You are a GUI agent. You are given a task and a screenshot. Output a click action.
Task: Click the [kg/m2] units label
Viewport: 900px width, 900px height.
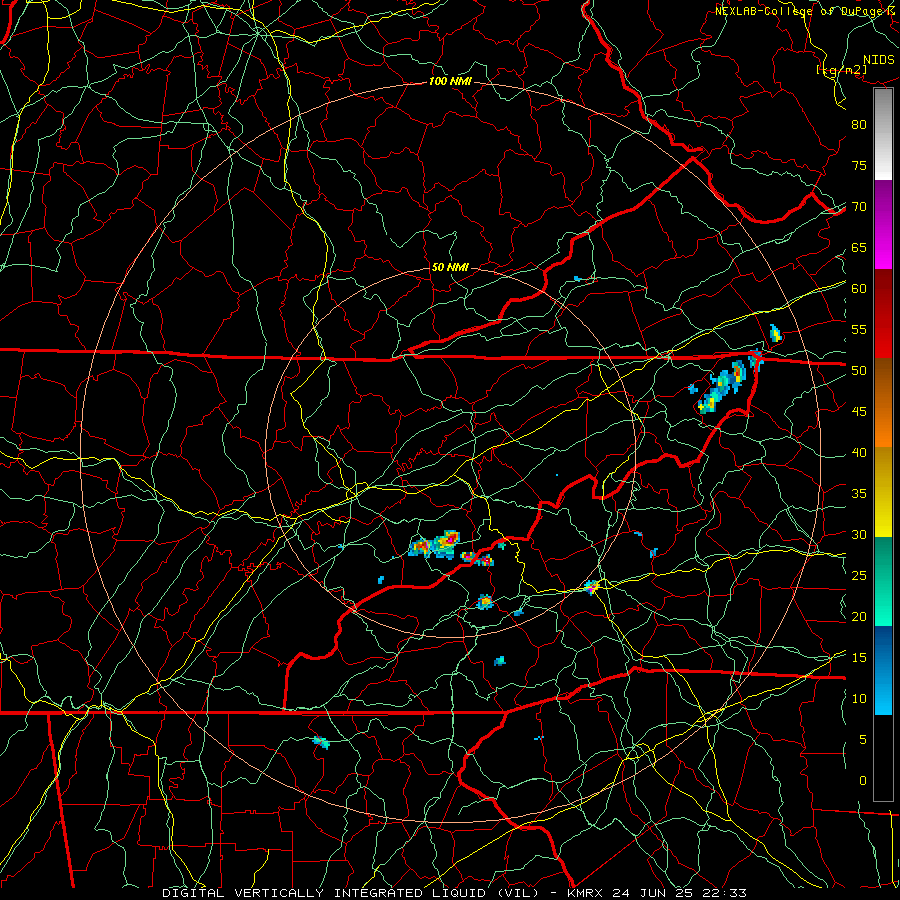click(841, 70)
